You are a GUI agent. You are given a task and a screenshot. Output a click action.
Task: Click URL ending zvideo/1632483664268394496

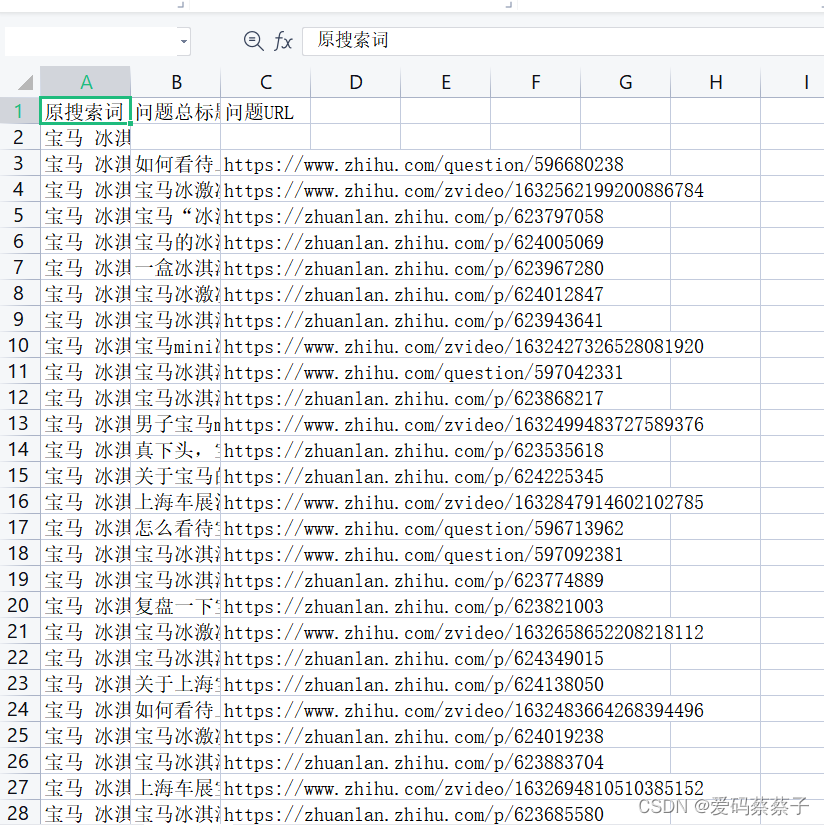click(464, 710)
